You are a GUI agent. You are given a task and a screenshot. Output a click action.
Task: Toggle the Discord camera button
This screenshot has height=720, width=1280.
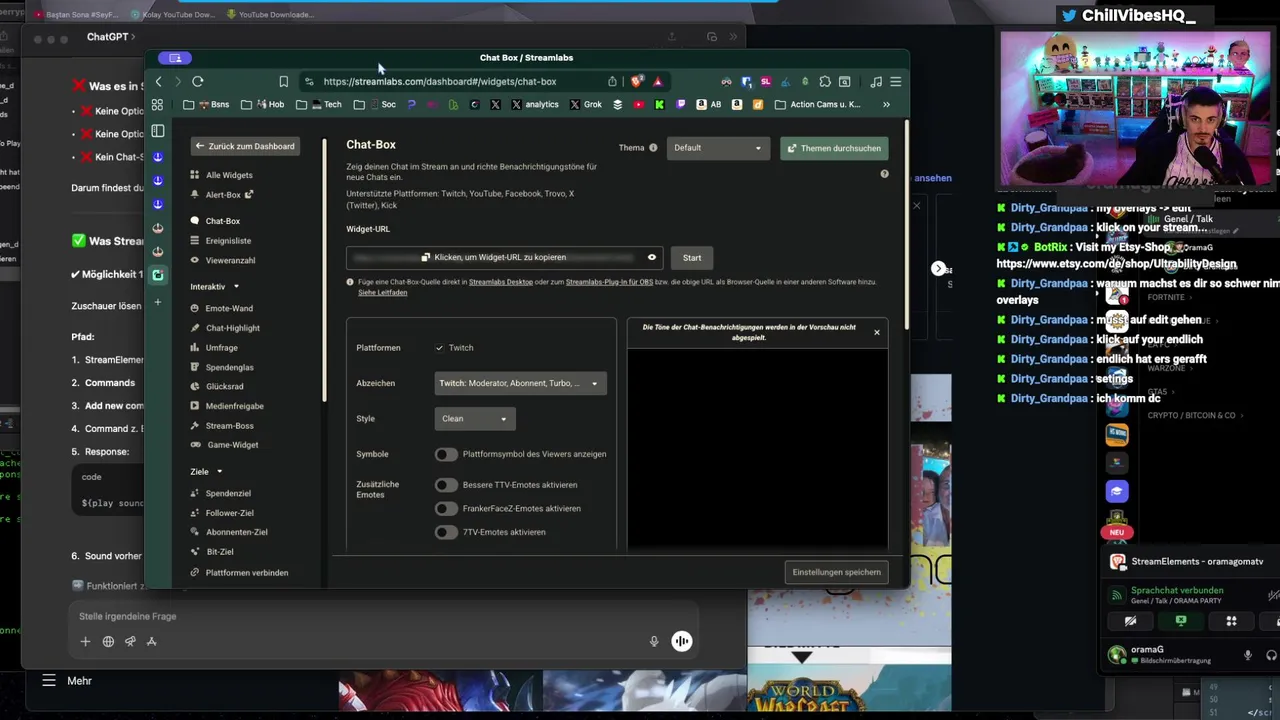1130,621
